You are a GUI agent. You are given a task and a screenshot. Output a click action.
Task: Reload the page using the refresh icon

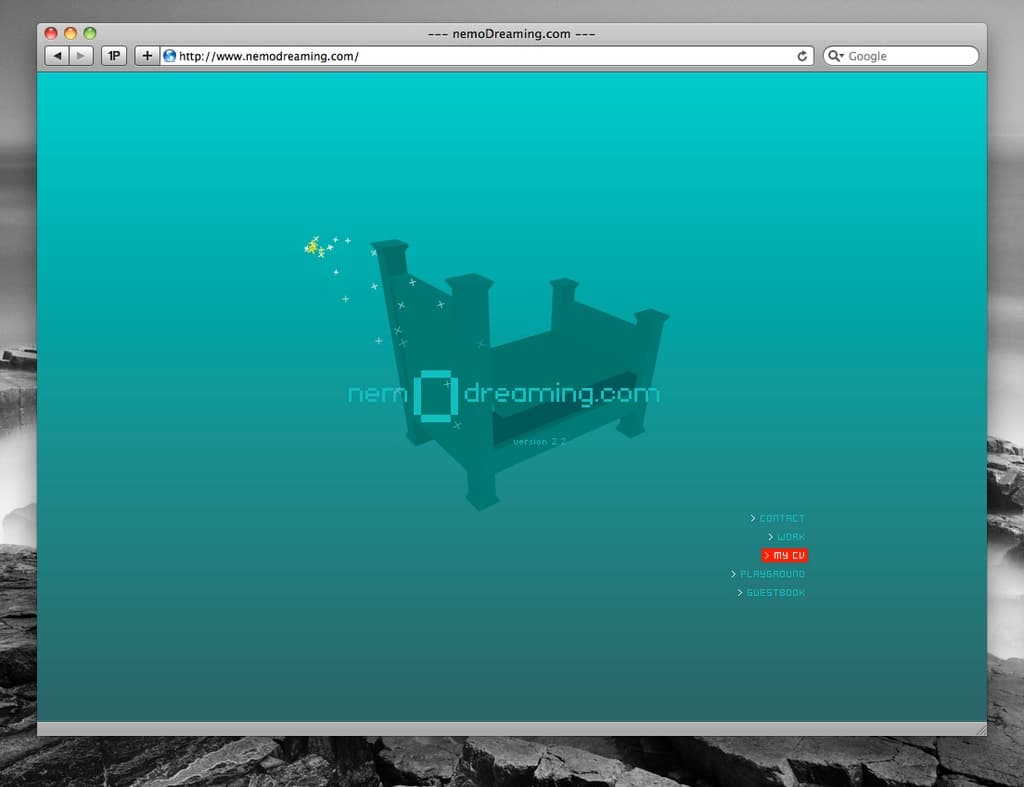[x=802, y=56]
